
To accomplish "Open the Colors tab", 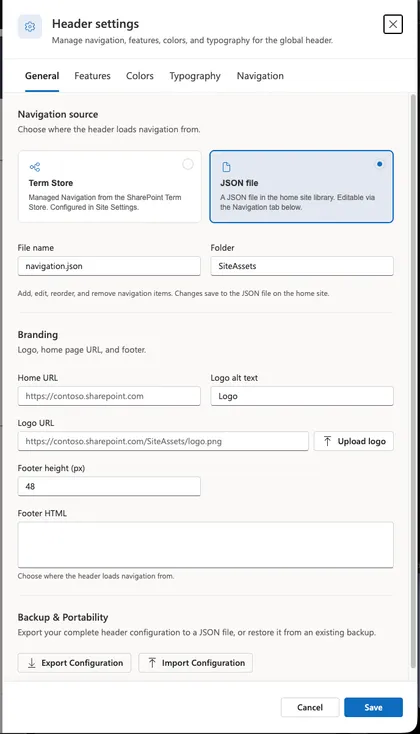I will (x=140, y=76).
